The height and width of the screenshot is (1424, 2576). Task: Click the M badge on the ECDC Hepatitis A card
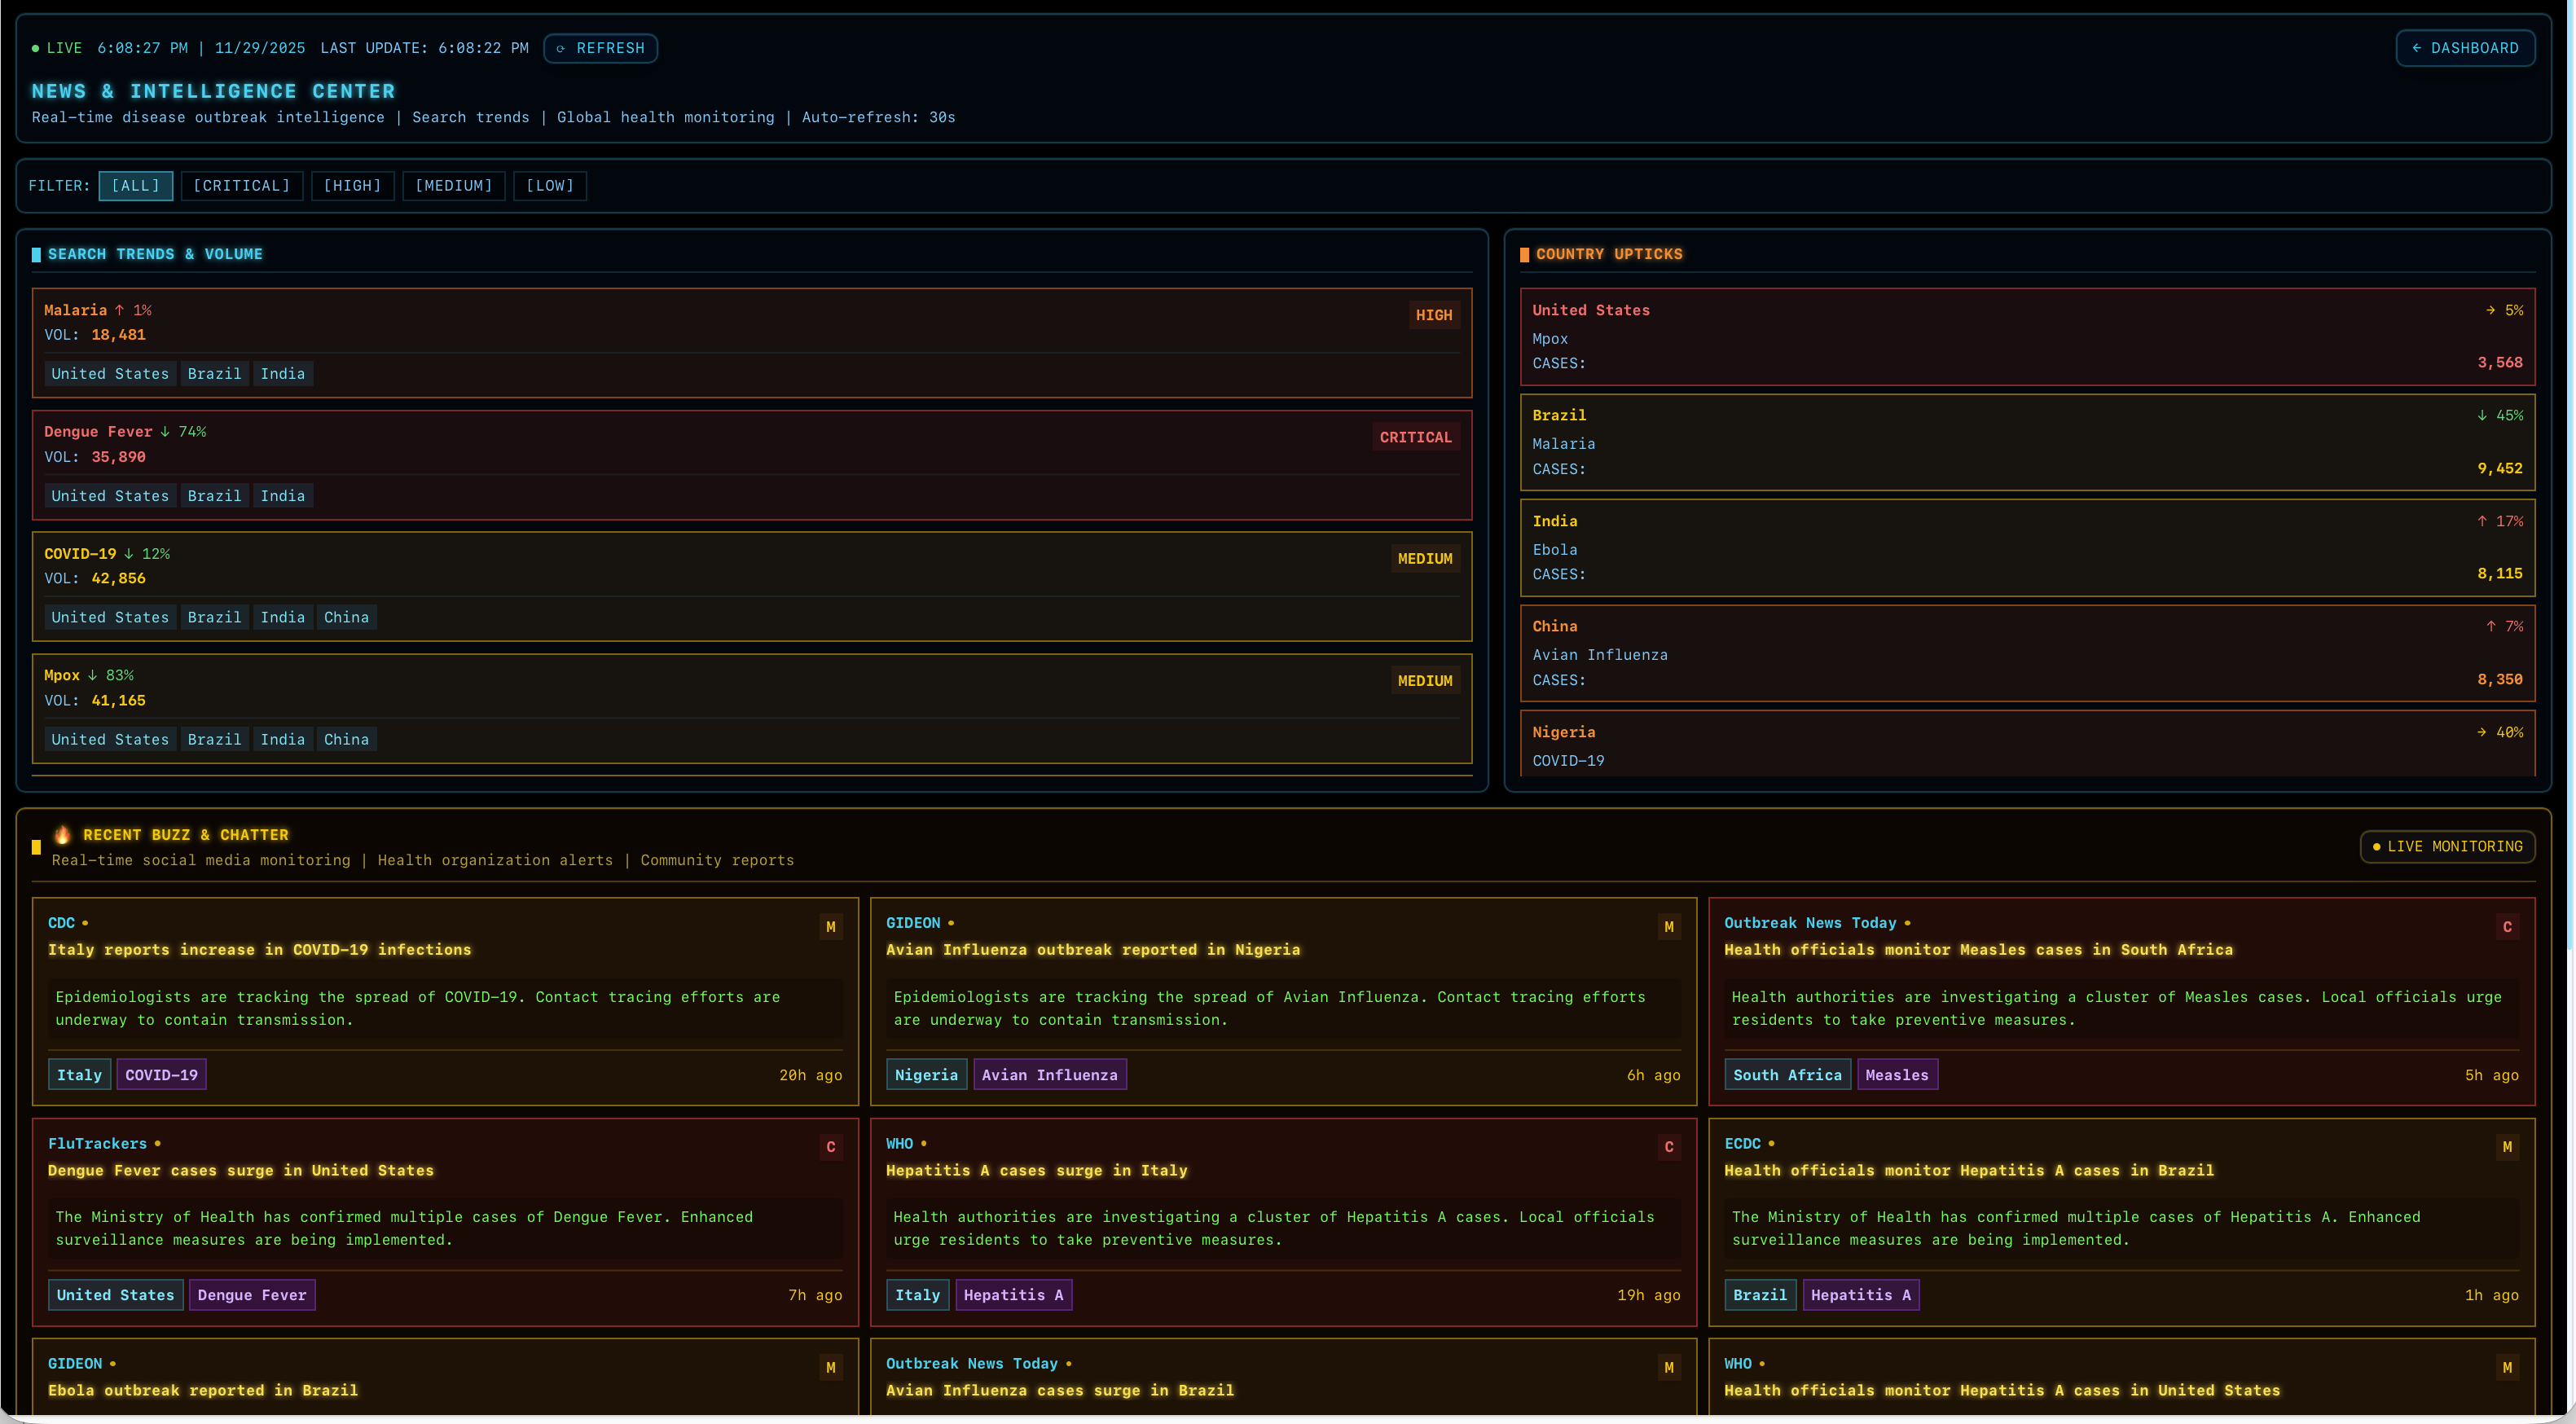tap(2507, 1147)
